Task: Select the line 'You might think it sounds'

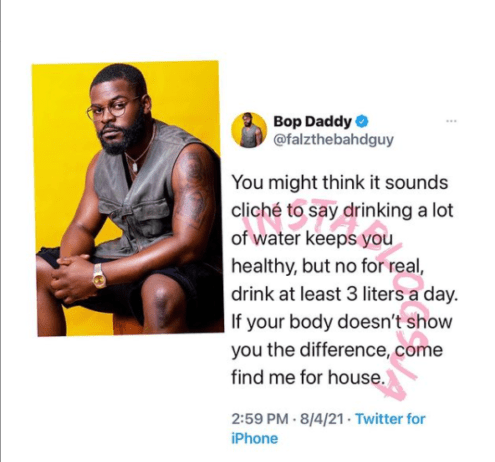Action: point(340,183)
